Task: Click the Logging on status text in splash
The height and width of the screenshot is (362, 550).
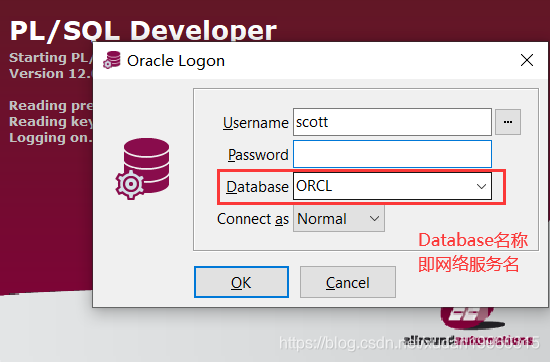Action: (x=51, y=138)
